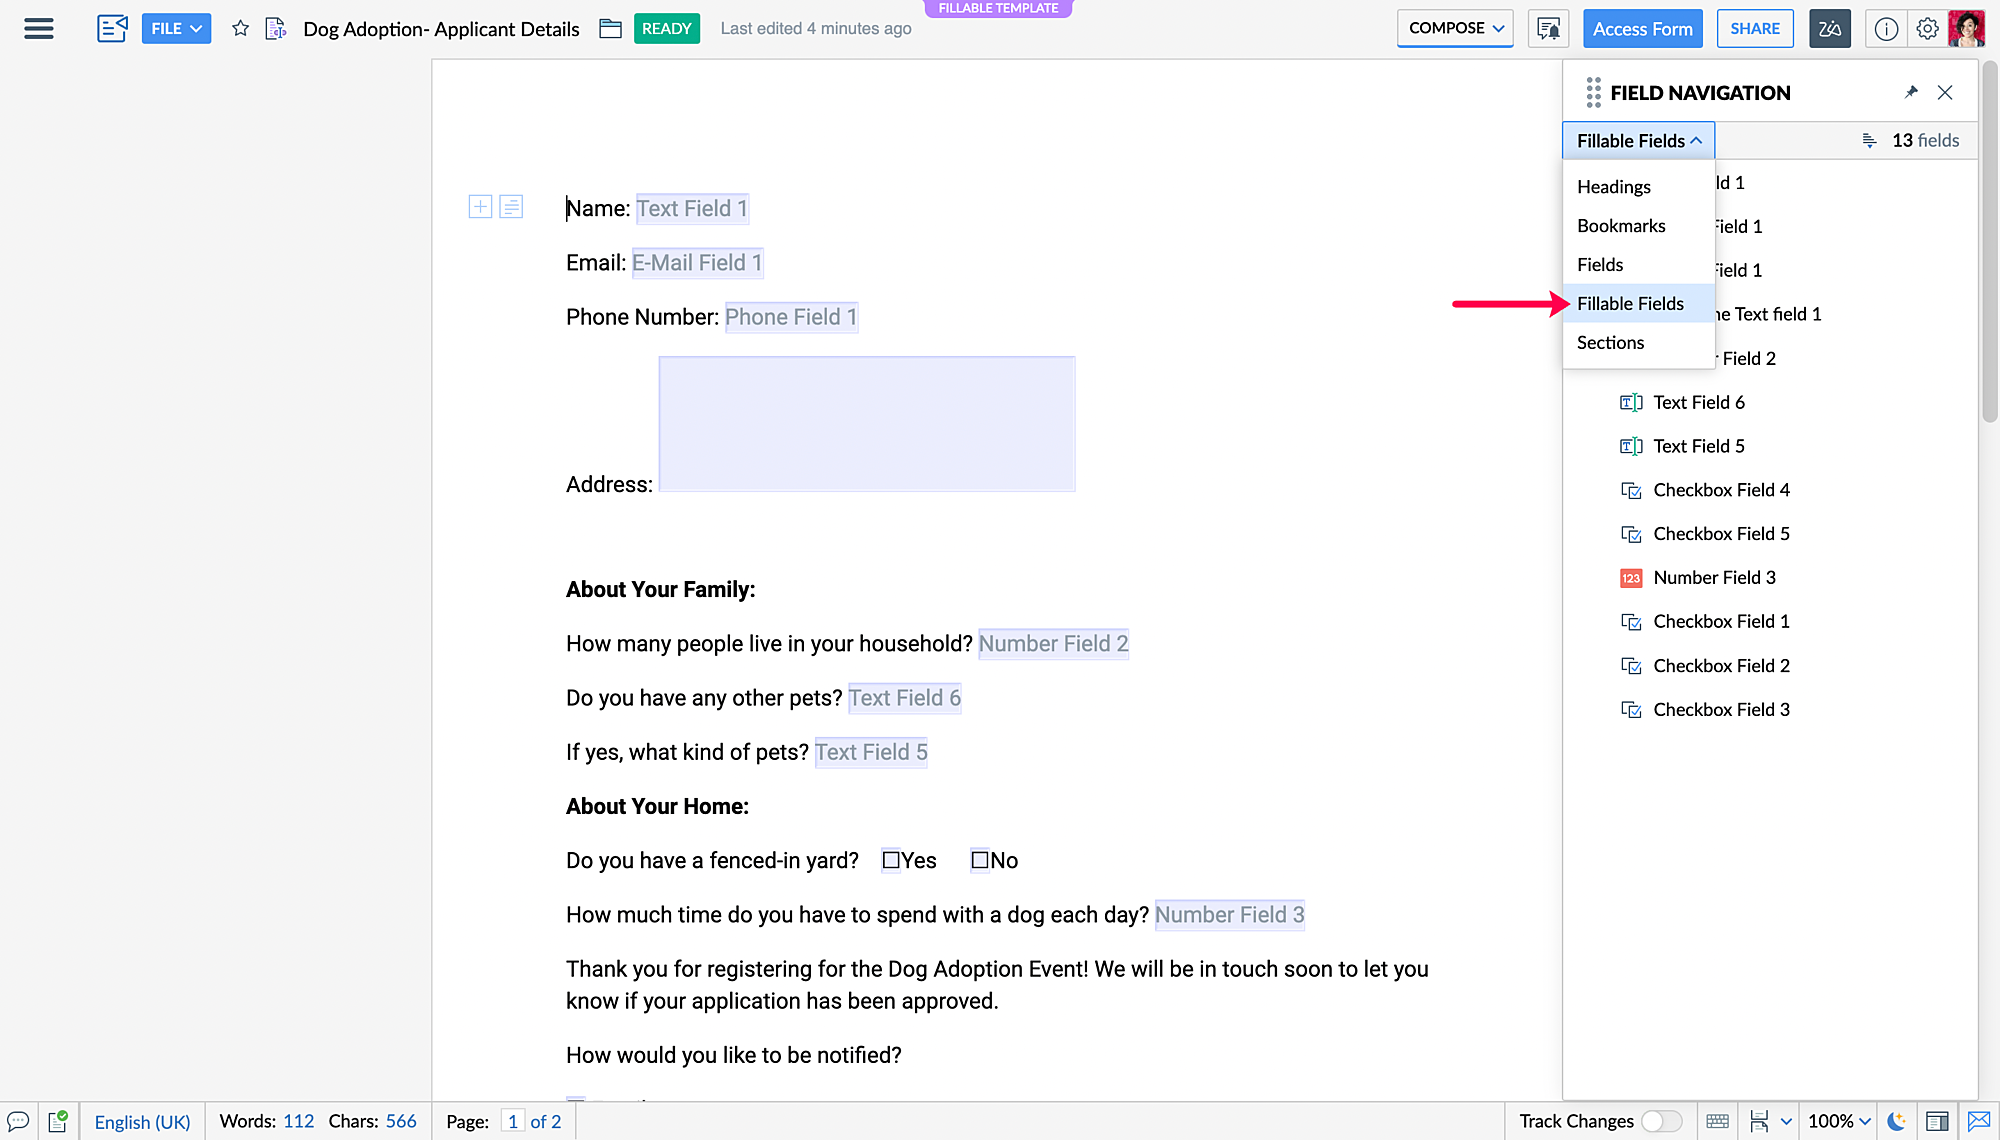
Task: Toggle night mode moon icon
Action: 1897,1121
